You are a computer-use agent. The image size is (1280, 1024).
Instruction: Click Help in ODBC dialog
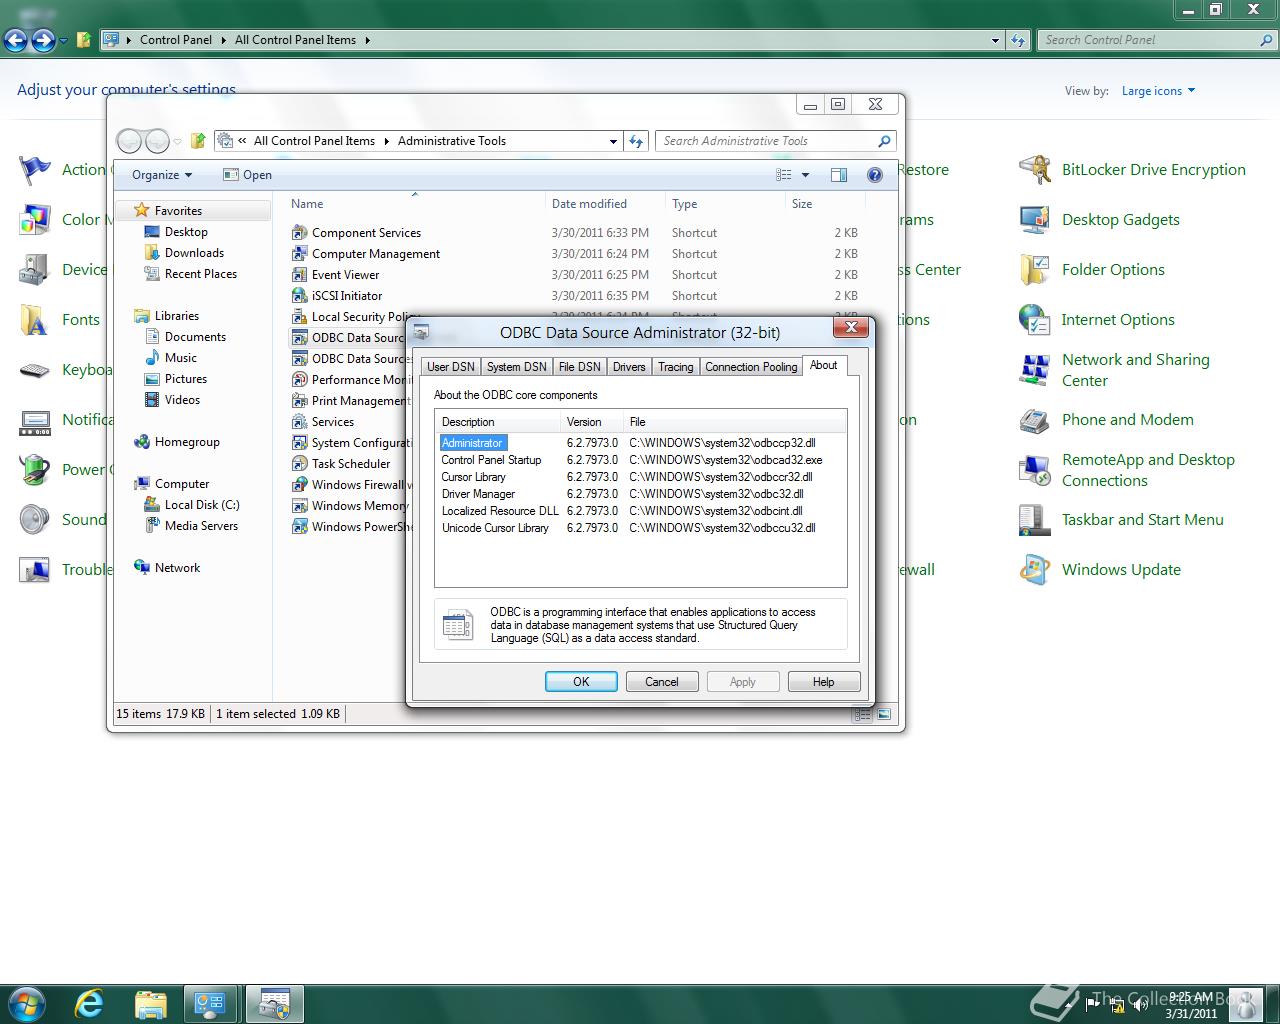823,682
